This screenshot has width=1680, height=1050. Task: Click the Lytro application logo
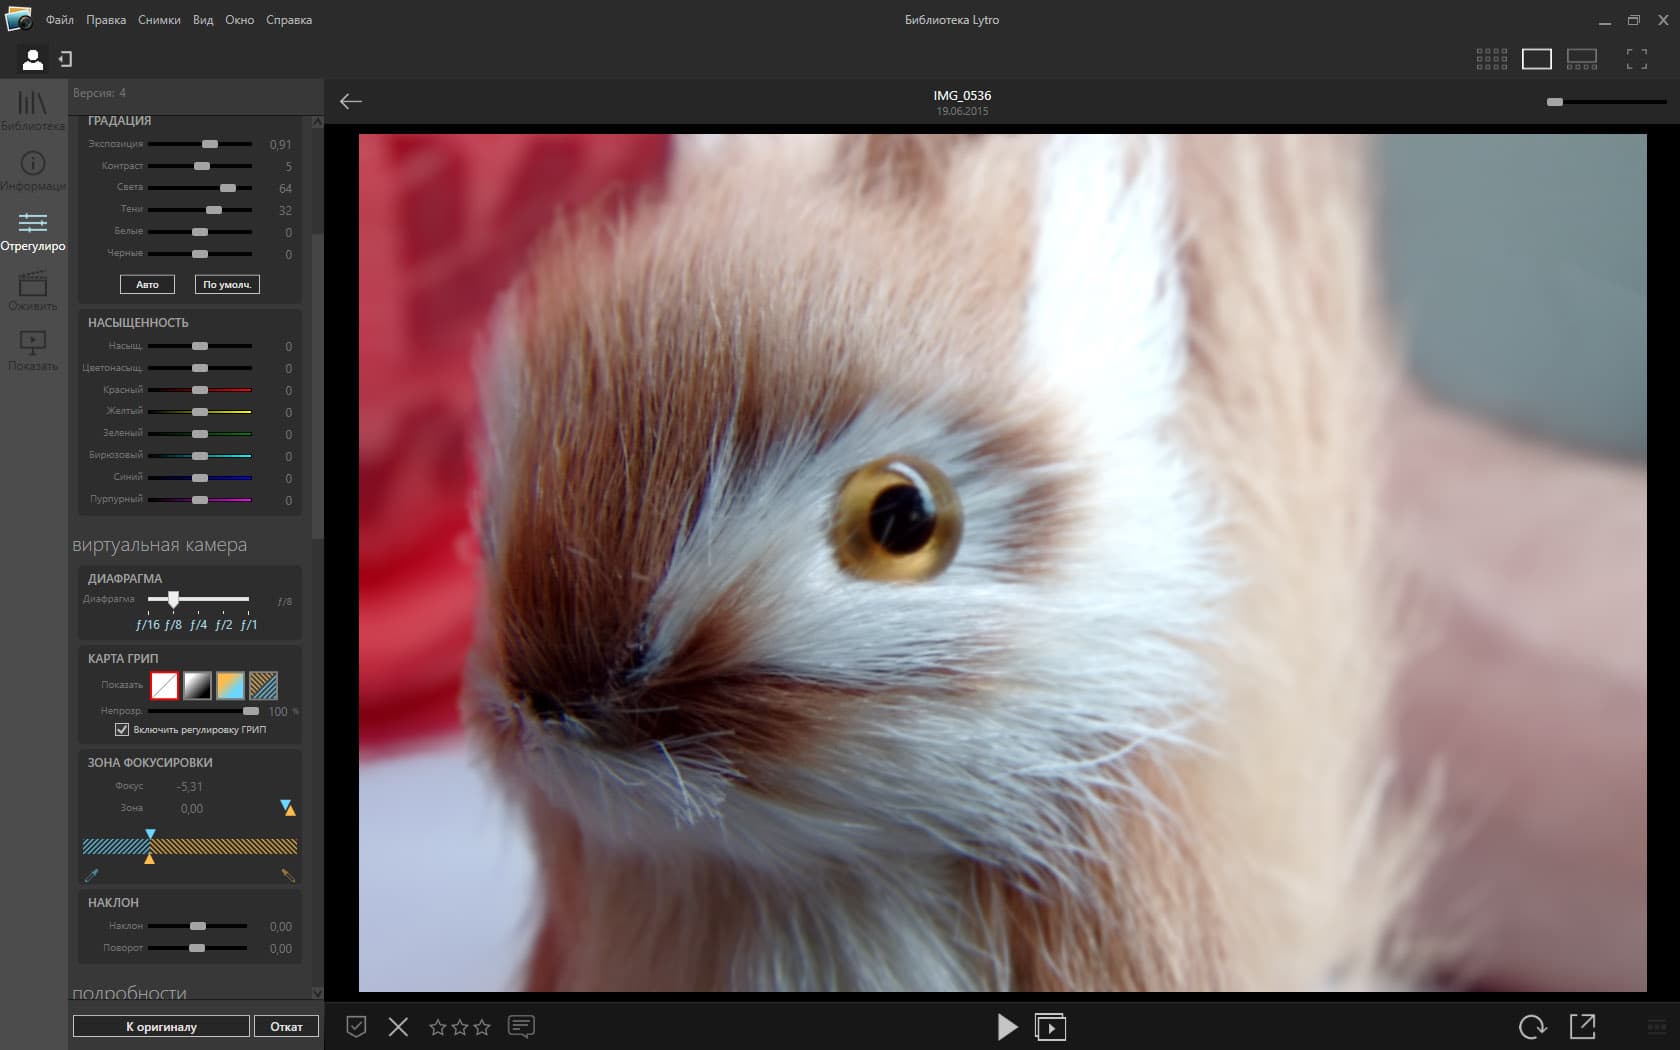[19, 19]
